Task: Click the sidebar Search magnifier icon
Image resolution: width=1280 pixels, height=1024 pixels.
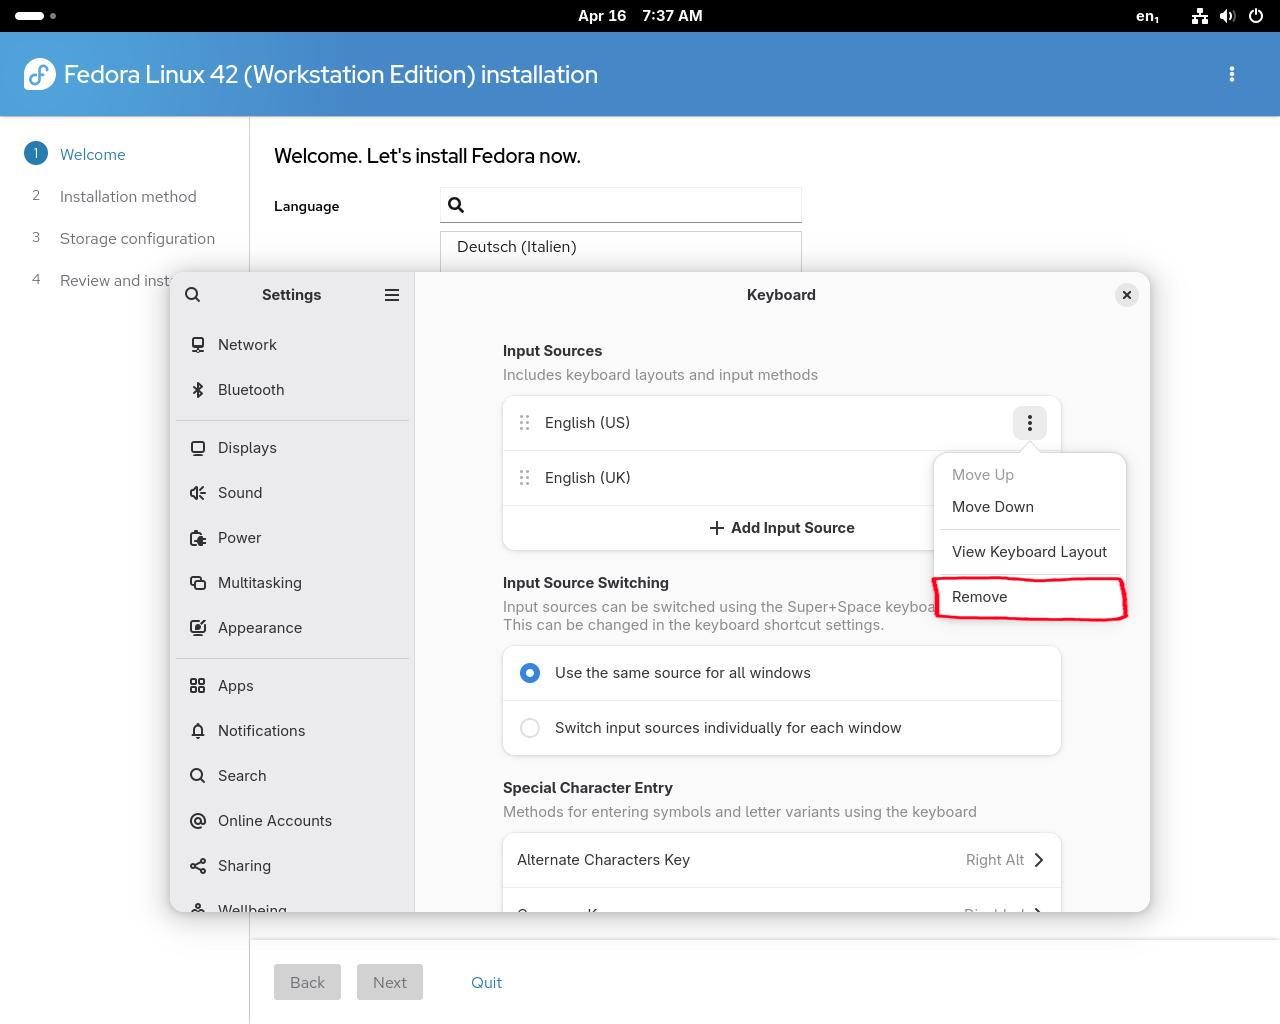Action: point(198,776)
